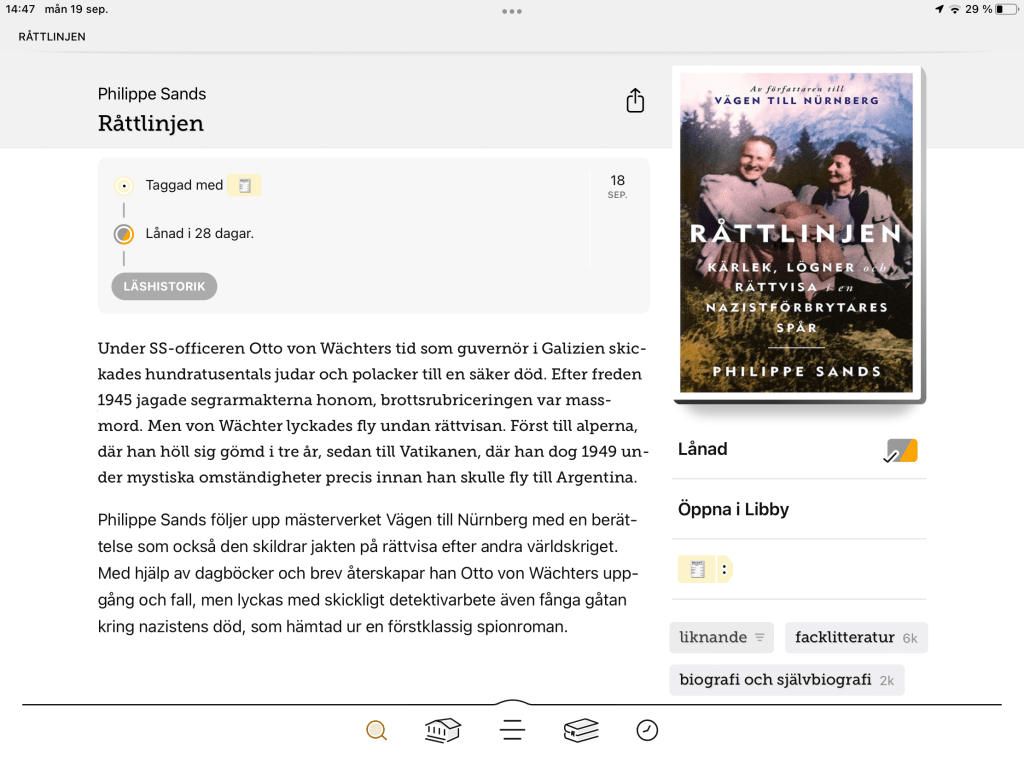Viewport: 1024px width, 768px height.
Task: Tap the orange loan status badge
Action: pos(901,451)
